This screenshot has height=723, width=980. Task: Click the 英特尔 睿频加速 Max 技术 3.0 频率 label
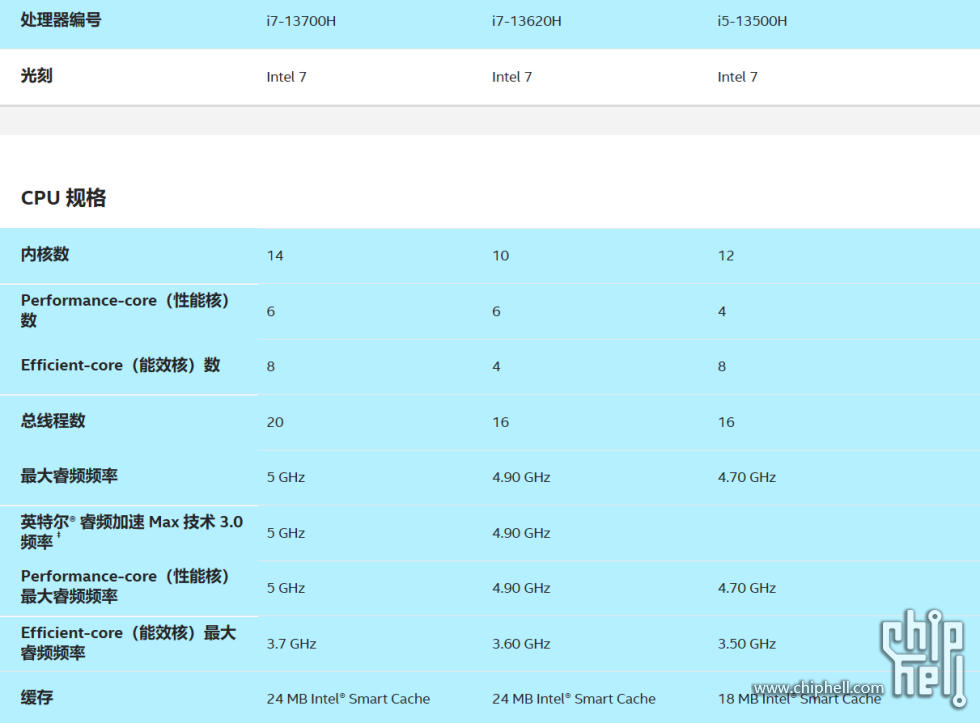coord(132,531)
